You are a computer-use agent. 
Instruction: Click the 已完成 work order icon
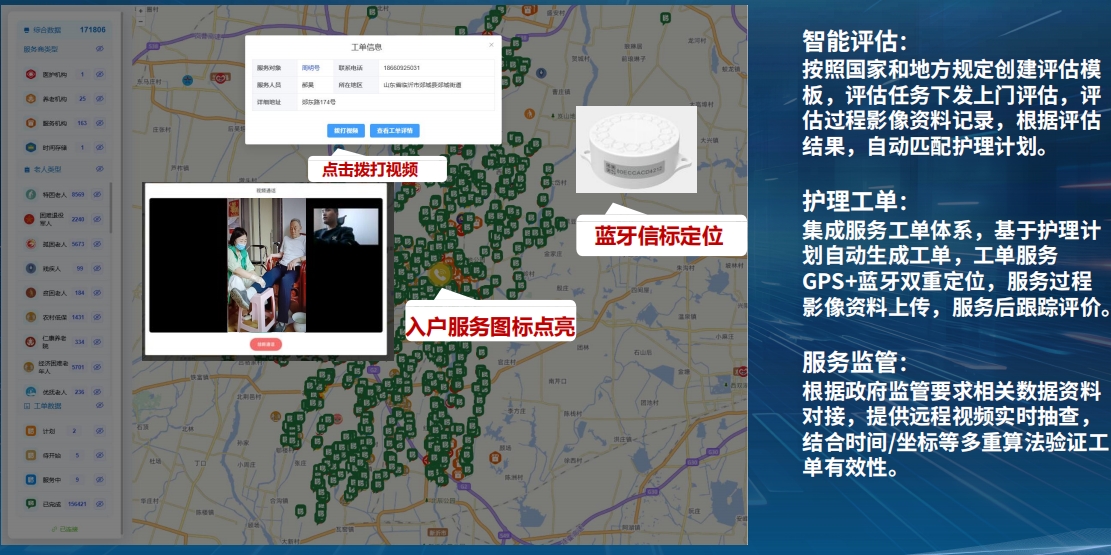click(x=30, y=504)
